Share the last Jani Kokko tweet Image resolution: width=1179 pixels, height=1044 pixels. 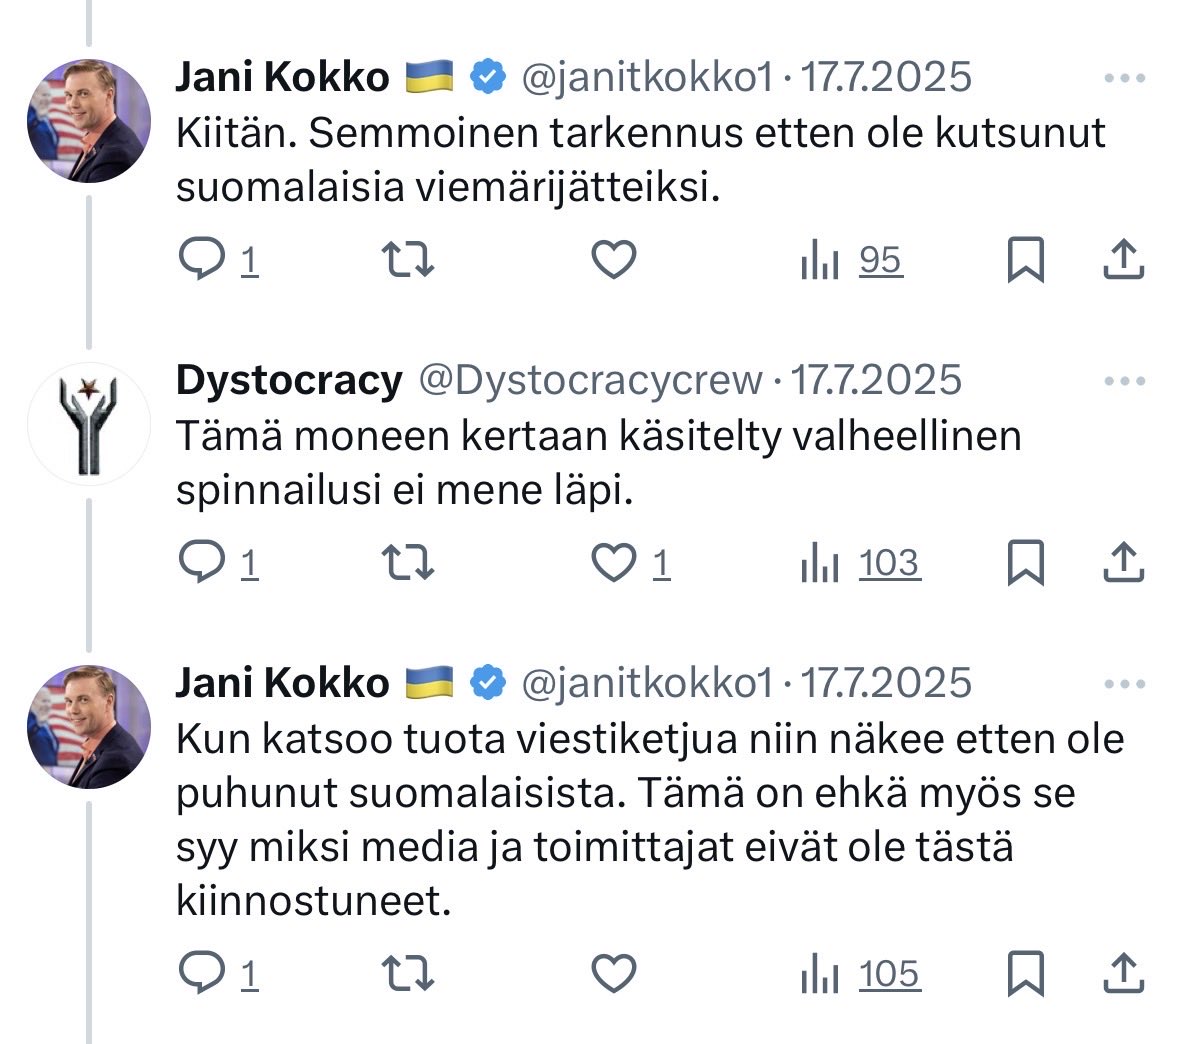pos(1123,974)
